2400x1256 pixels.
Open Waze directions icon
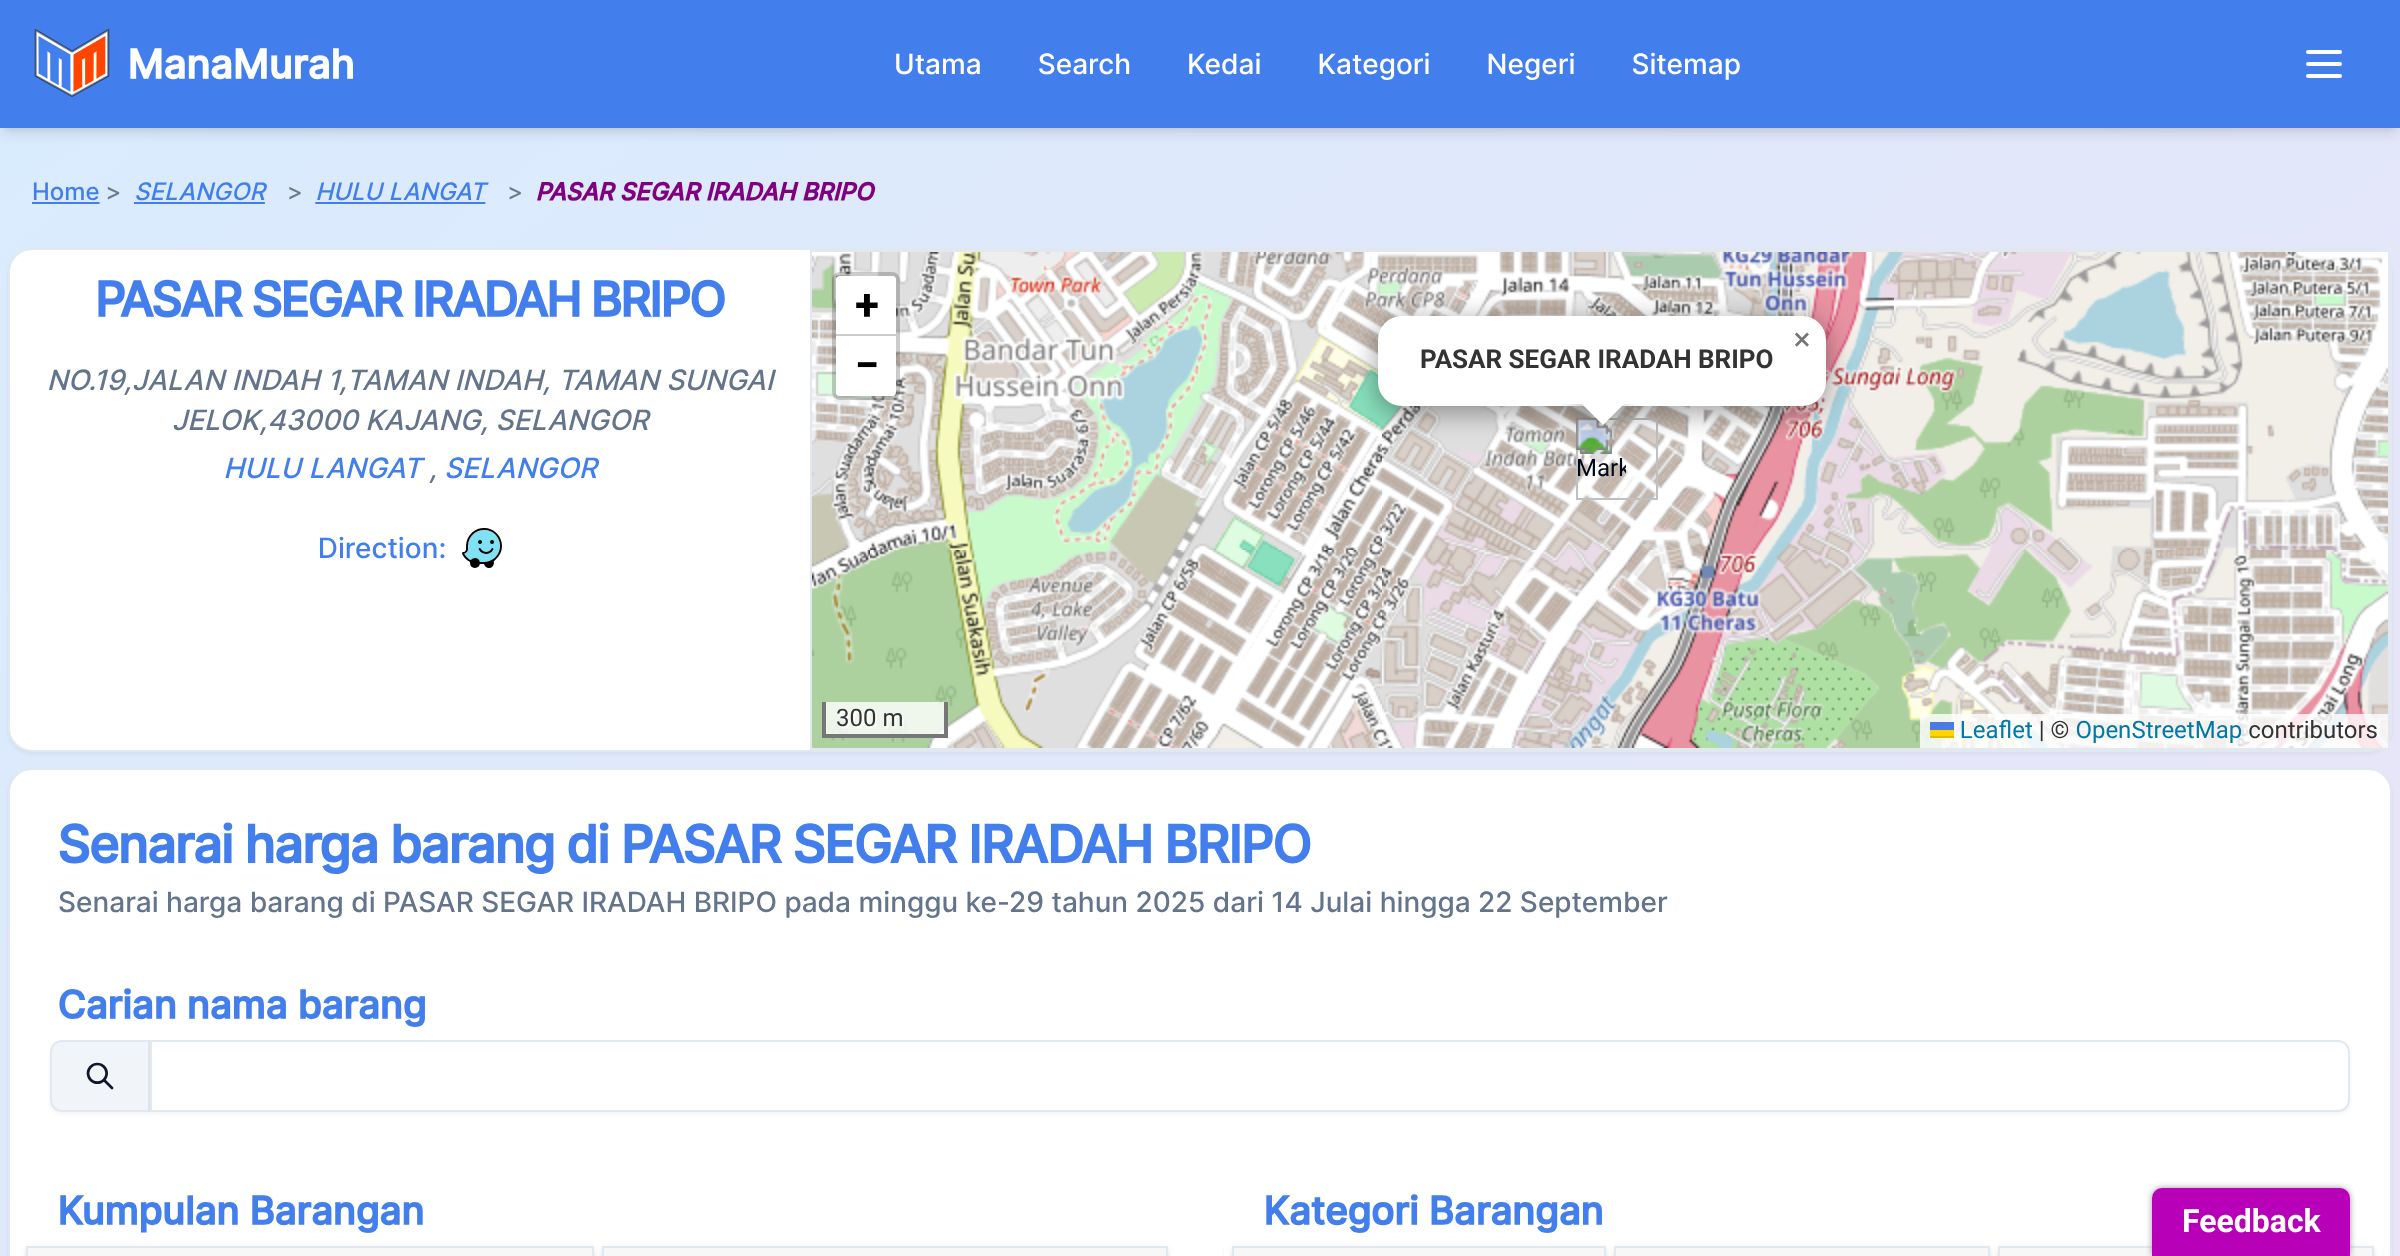point(482,548)
